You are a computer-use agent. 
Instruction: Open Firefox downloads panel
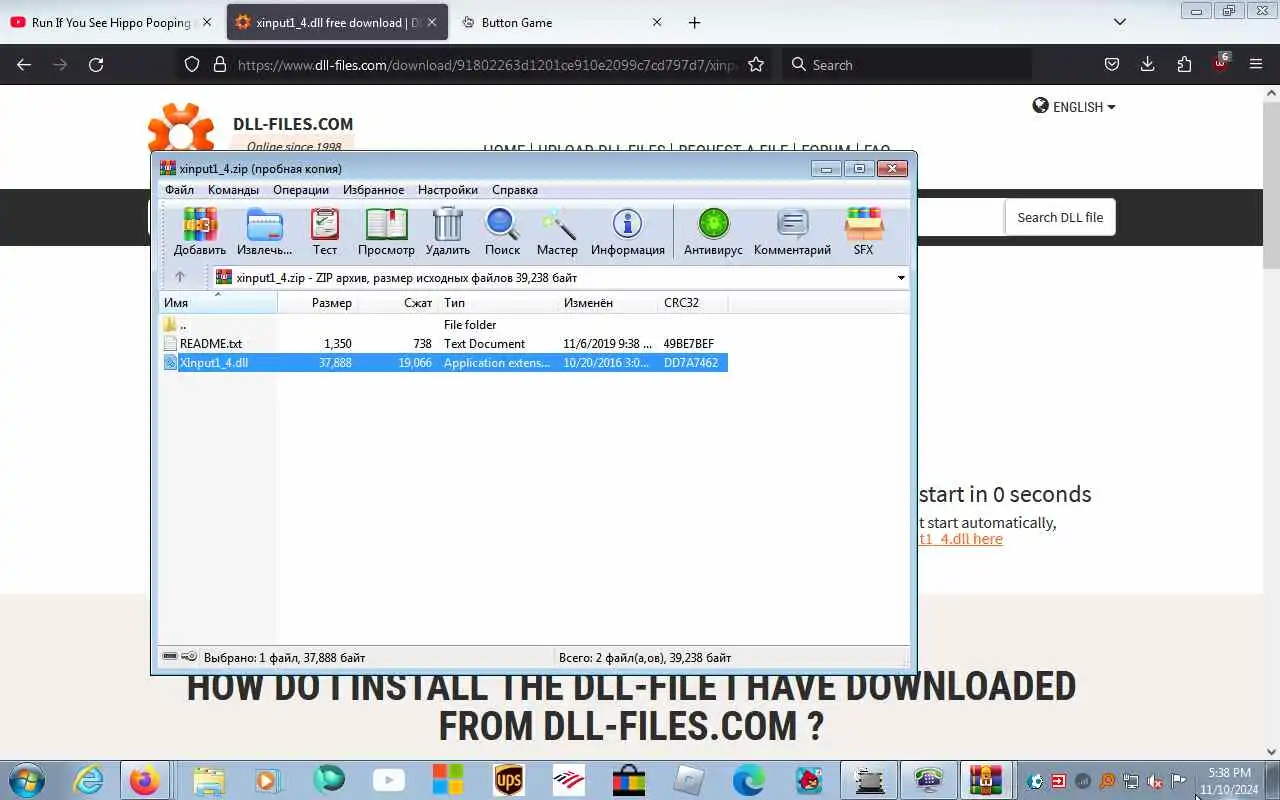(1148, 64)
